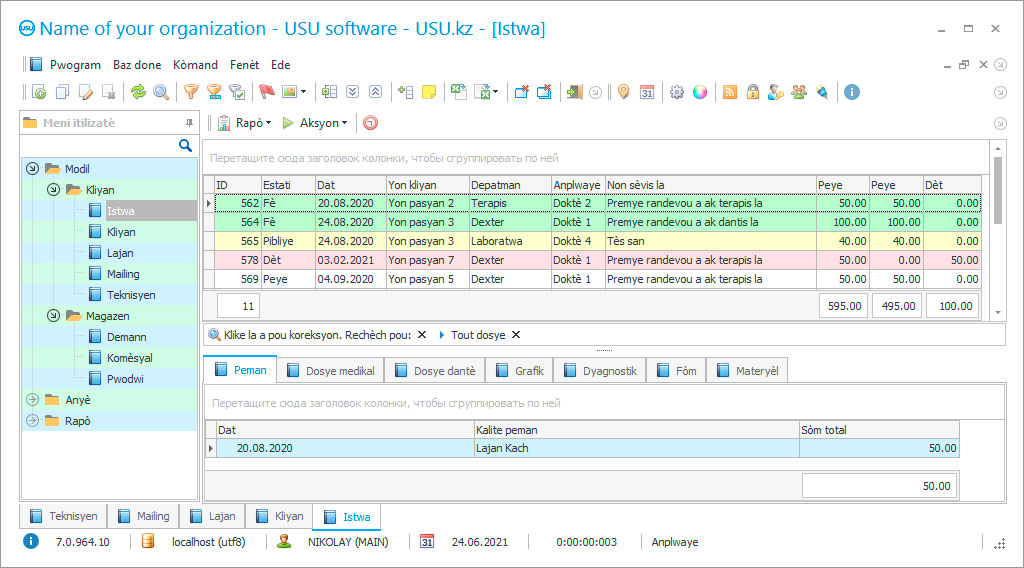Click the blue info icon in toolbar

click(x=852, y=92)
